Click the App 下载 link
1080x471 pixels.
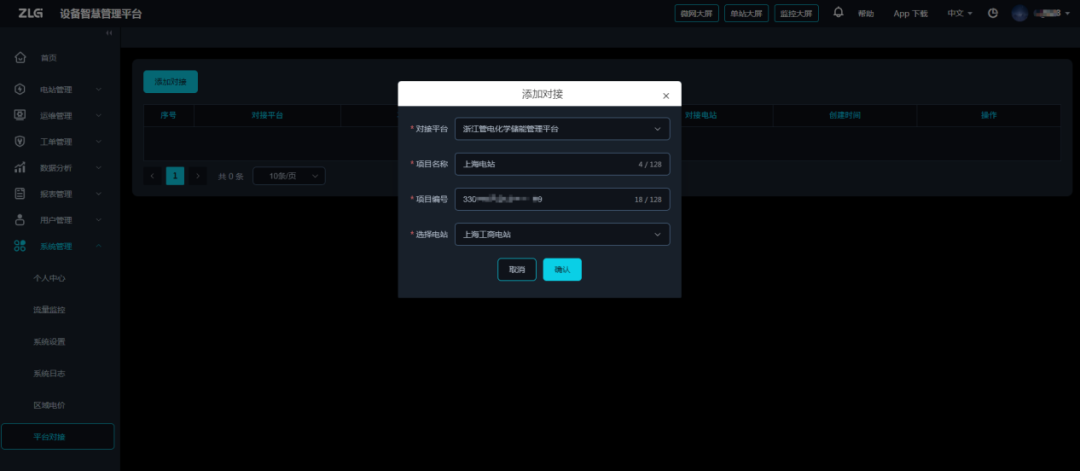pos(911,14)
